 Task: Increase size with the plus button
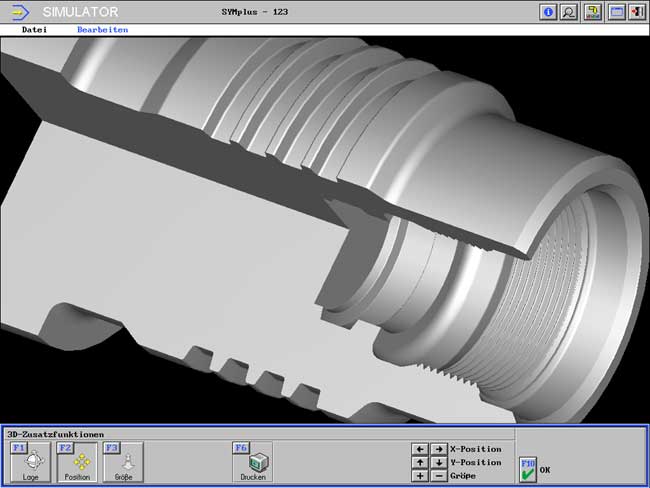pyautogui.click(x=420, y=476)
